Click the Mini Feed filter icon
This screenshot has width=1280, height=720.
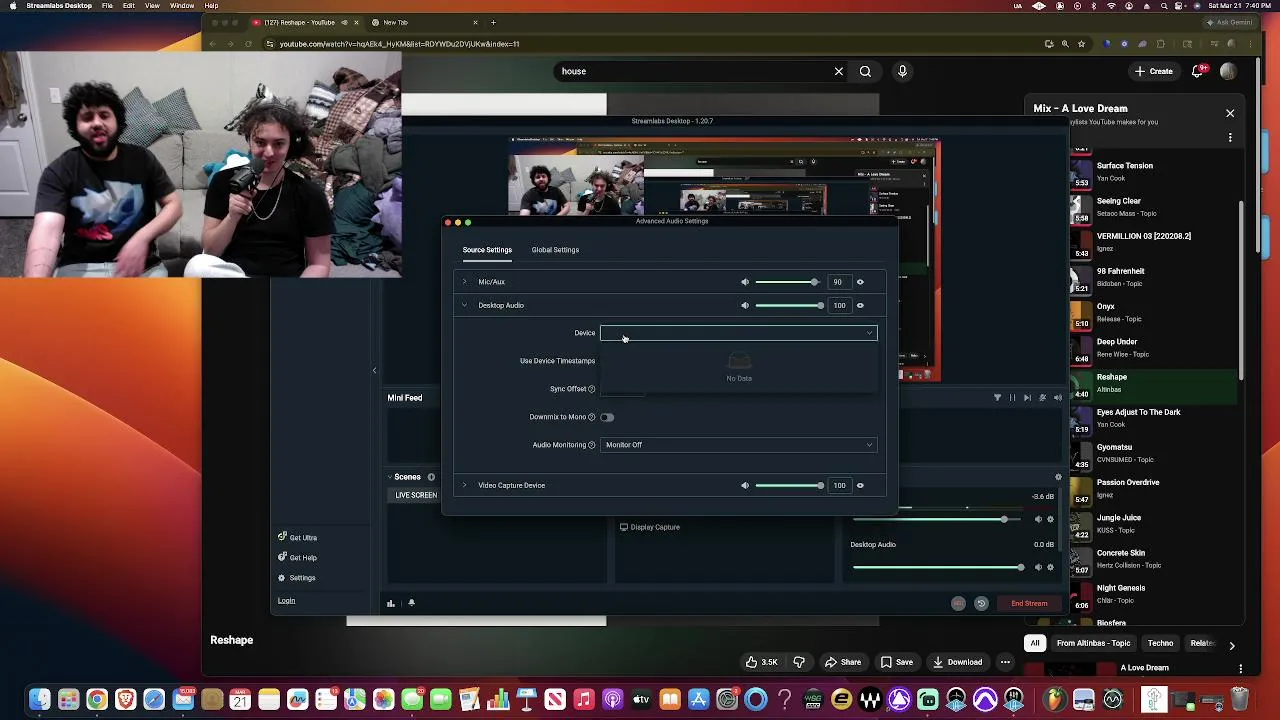997,398
